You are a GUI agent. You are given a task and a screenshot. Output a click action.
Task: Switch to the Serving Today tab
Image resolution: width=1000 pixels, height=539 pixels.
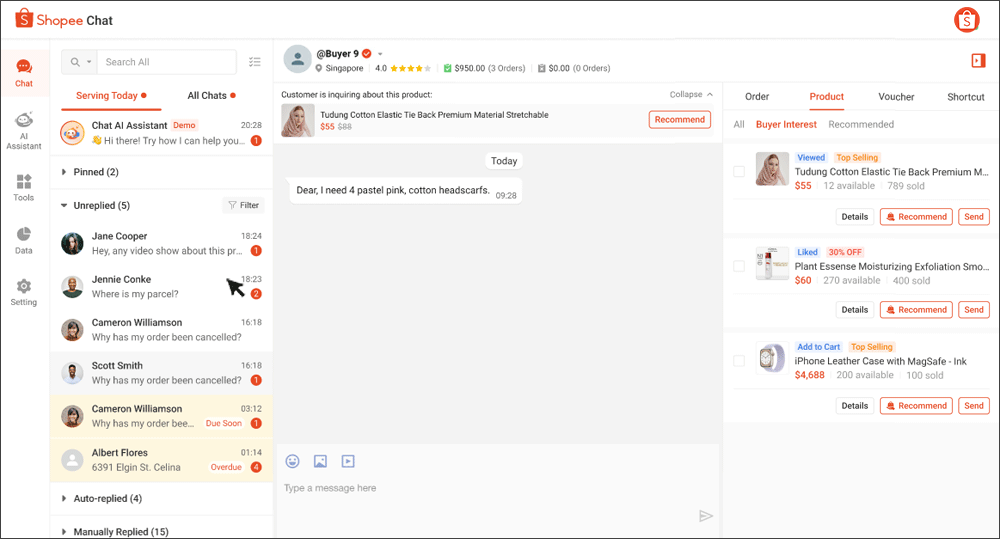(x=111, y=96)
